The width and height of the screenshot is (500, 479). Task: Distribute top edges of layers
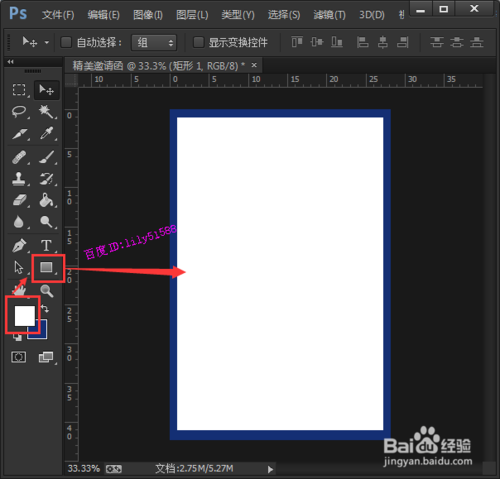coord(437,42)
